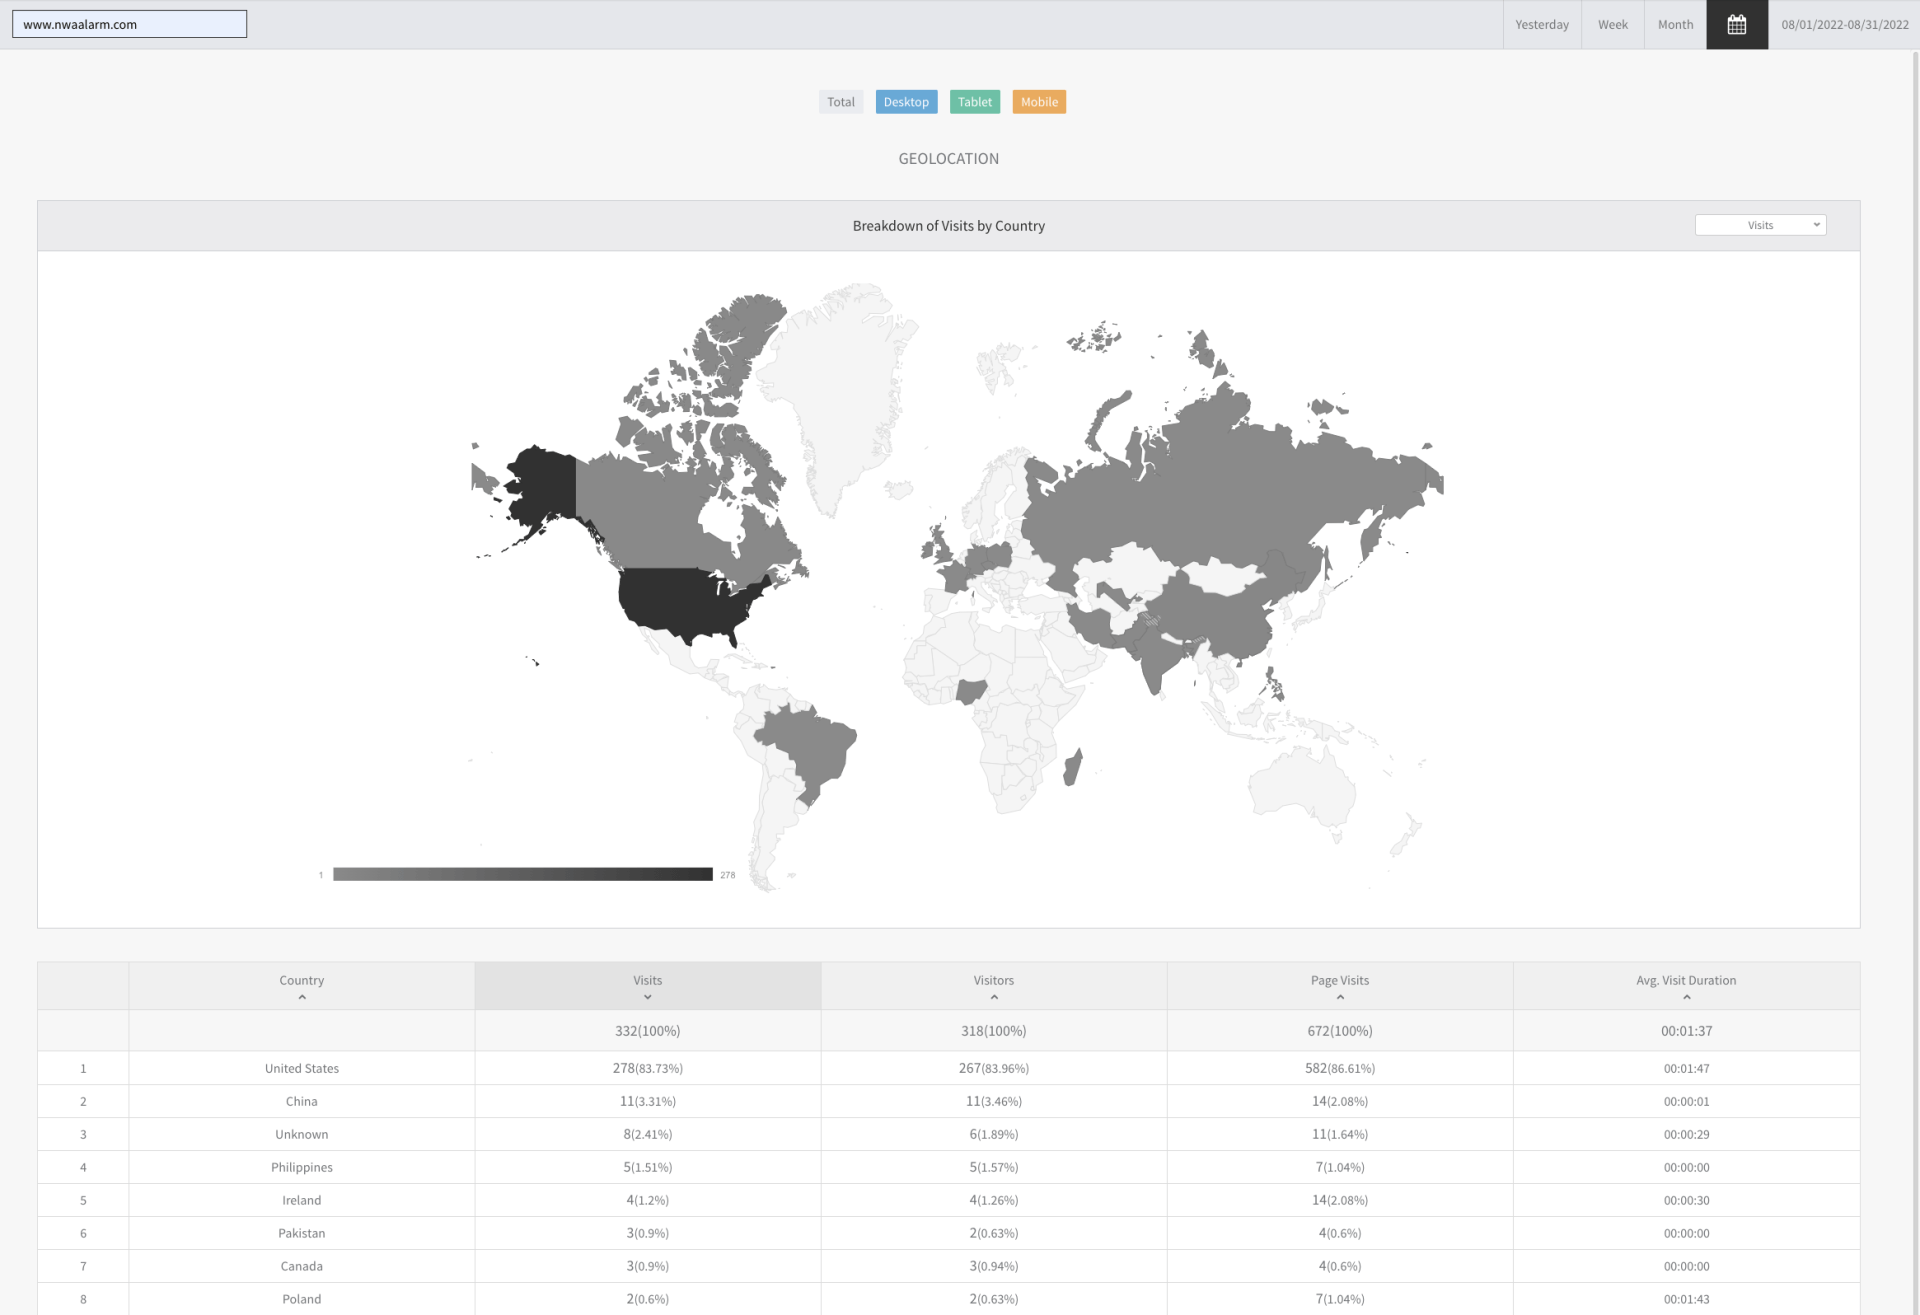
Task: Click the map legend gradient bar
Action: [x=522, y=874]
